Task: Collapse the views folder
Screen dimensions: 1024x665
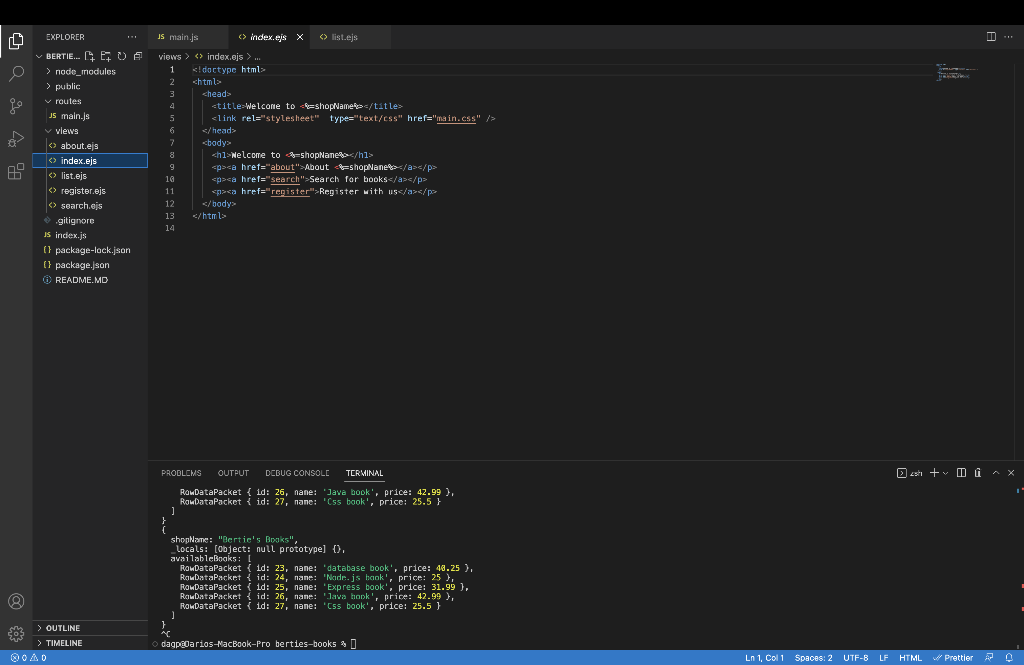Action: pyautogui.click(x=66, y=131)
